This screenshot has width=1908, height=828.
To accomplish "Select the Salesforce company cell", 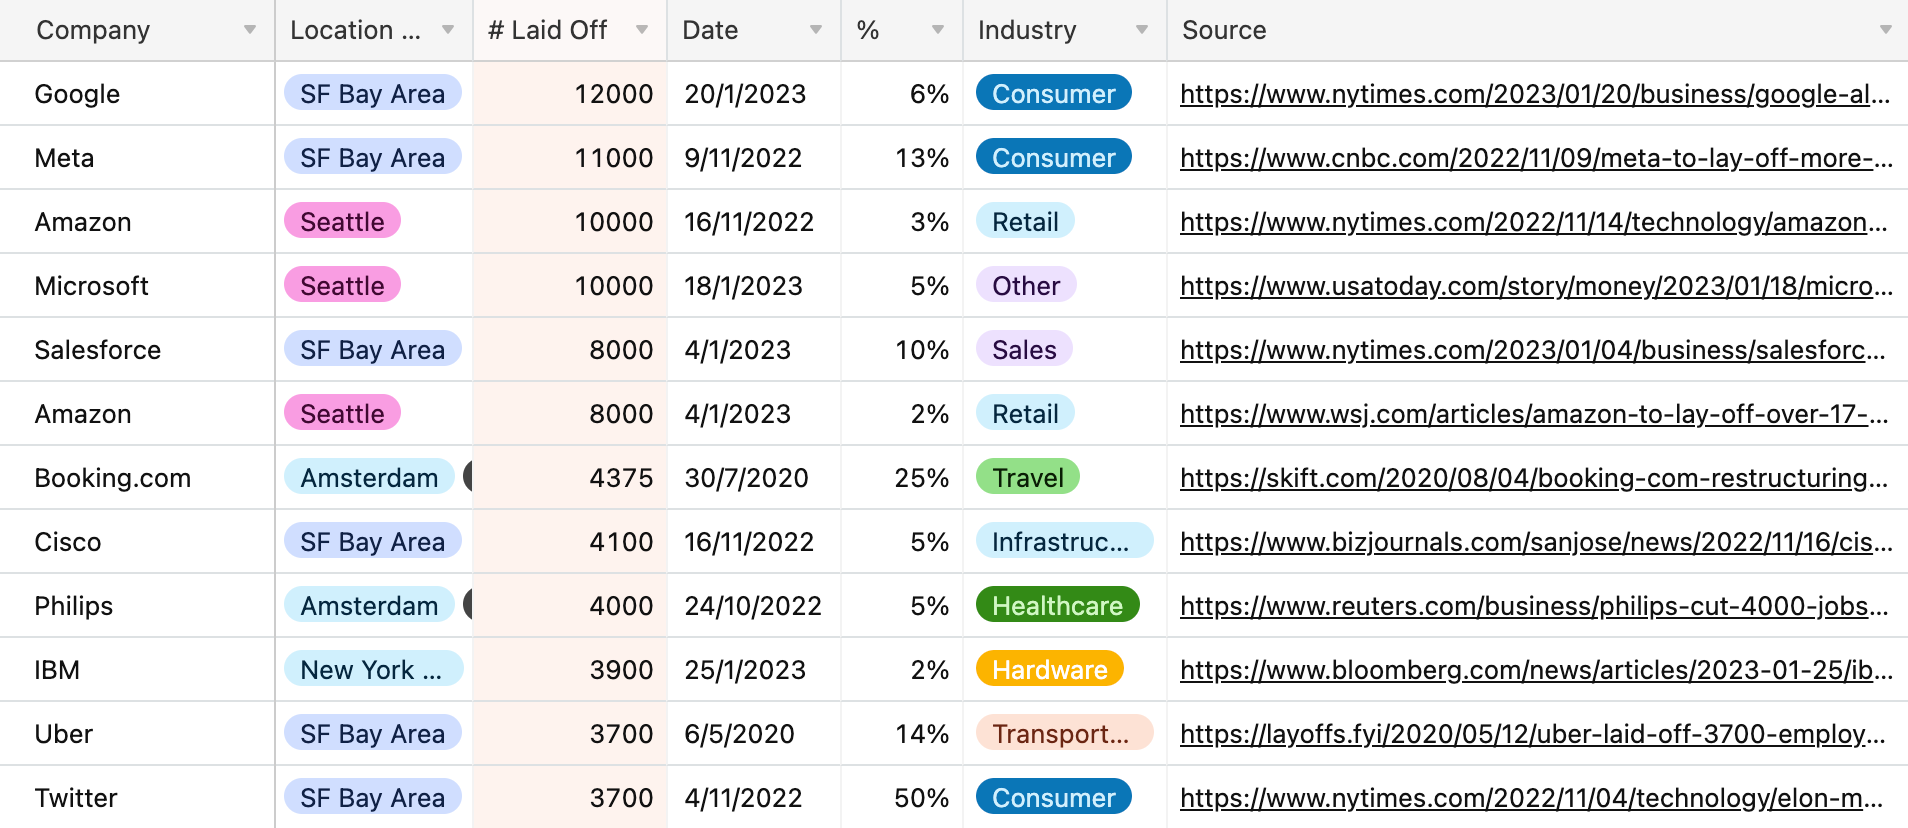I will [x=137, y=350].
